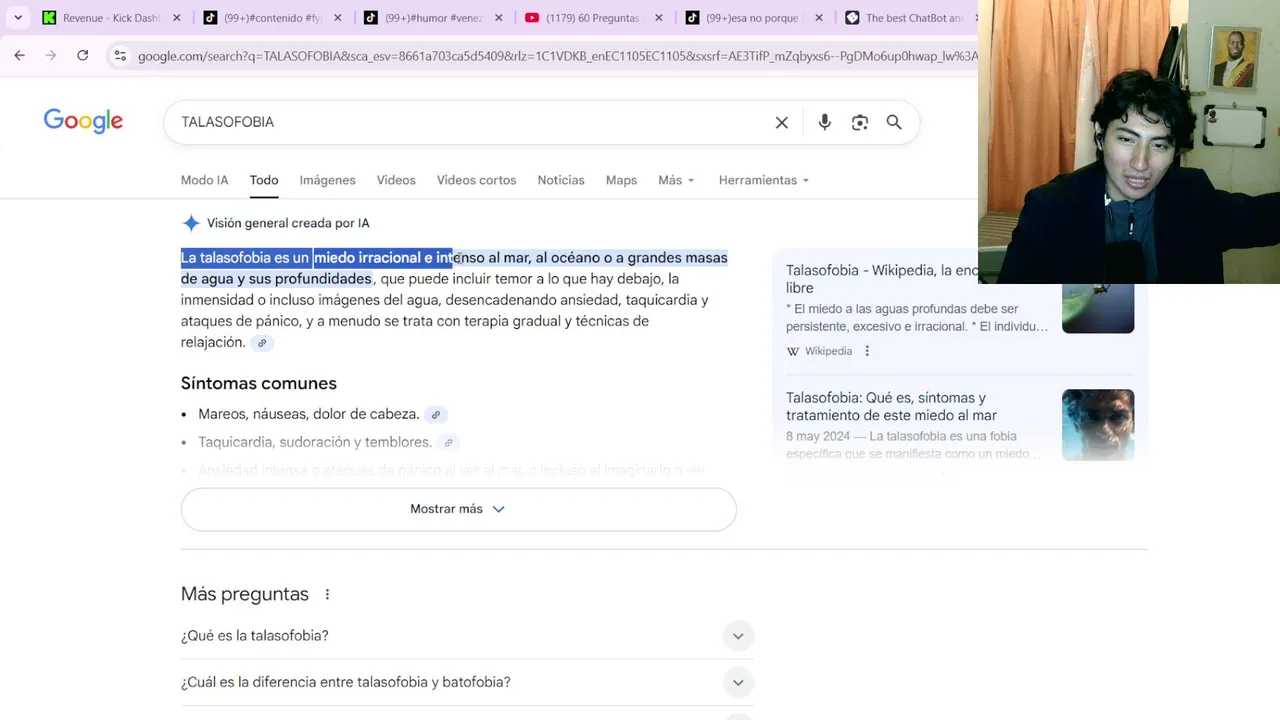Expand overview with Mostrar más button
Viewport: 1280px width, 720px height.
458,509
